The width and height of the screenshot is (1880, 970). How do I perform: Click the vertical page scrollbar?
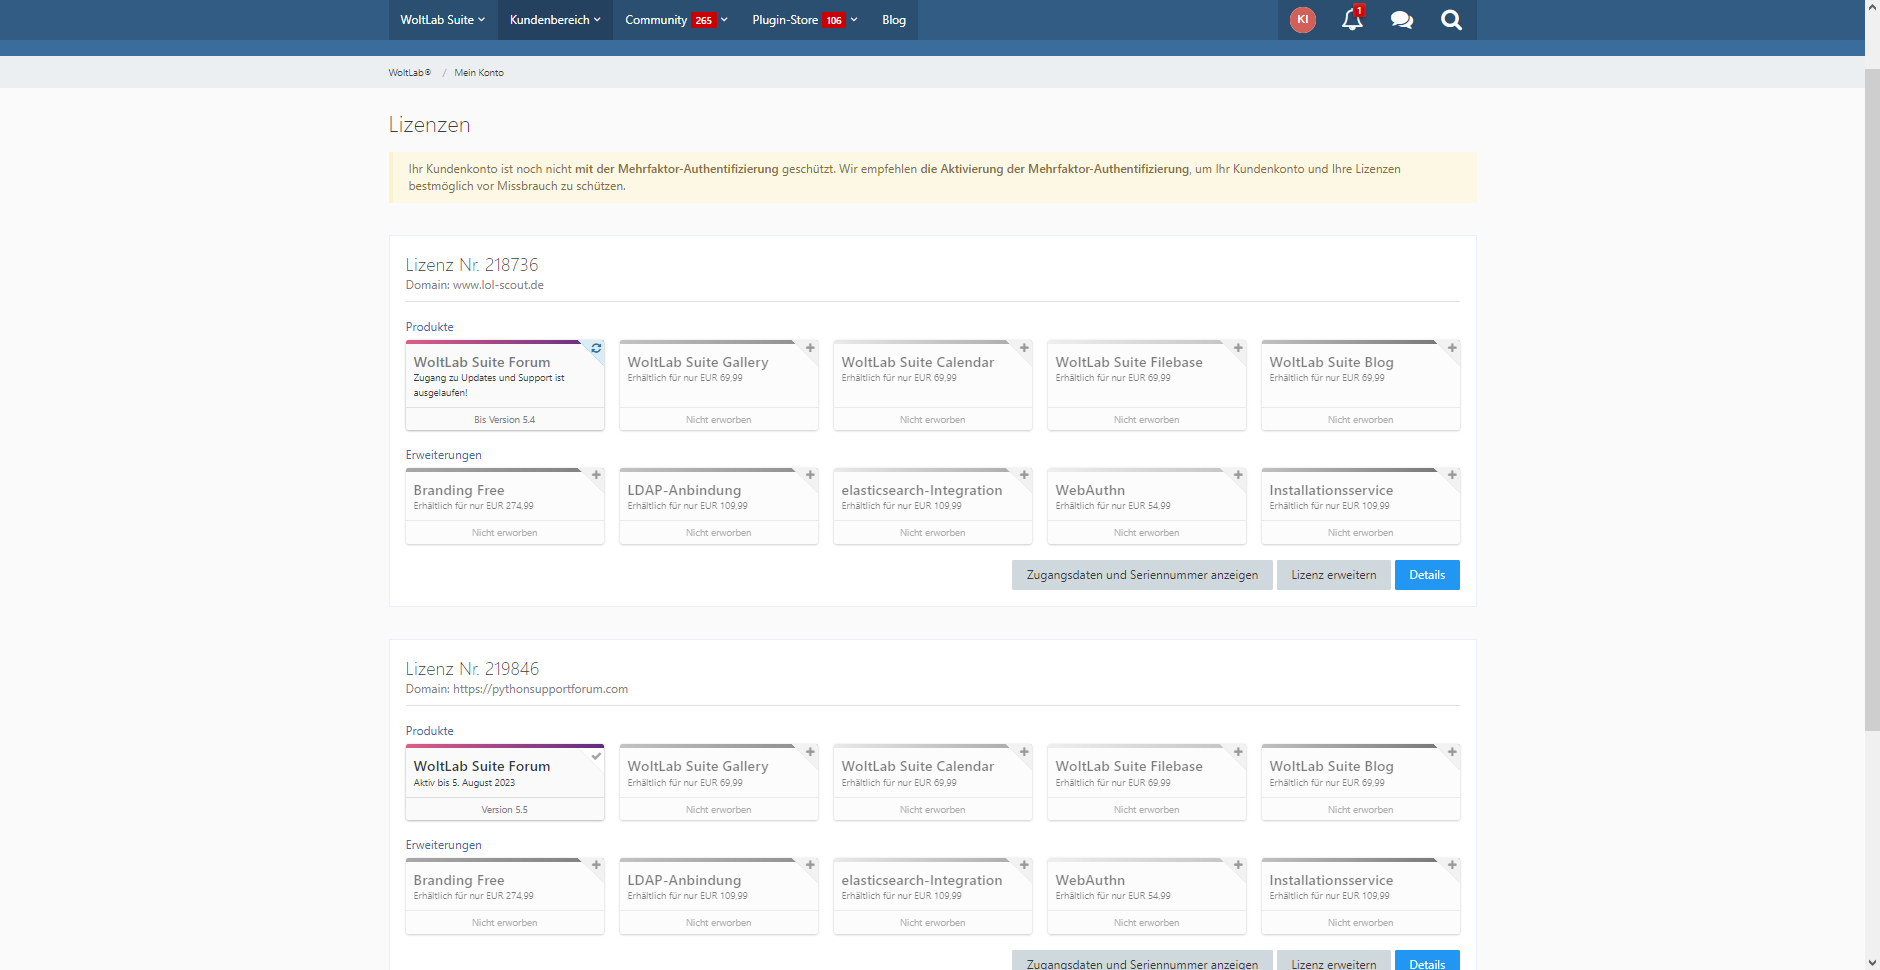[1872, 400]
